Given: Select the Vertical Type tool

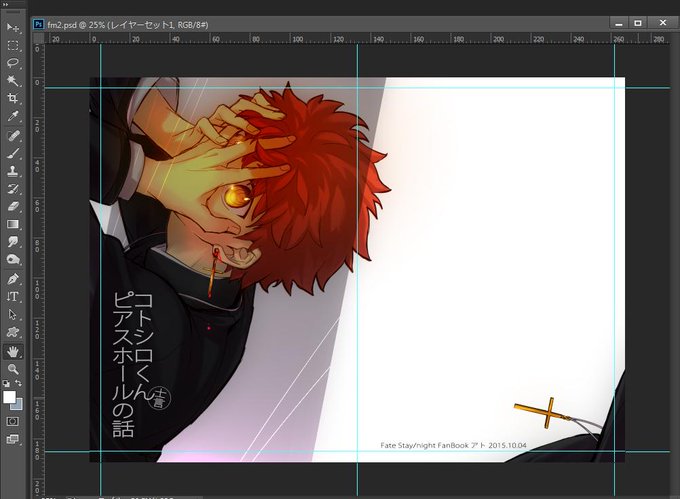Looking at the screenshot, I should tap(13, 297).
